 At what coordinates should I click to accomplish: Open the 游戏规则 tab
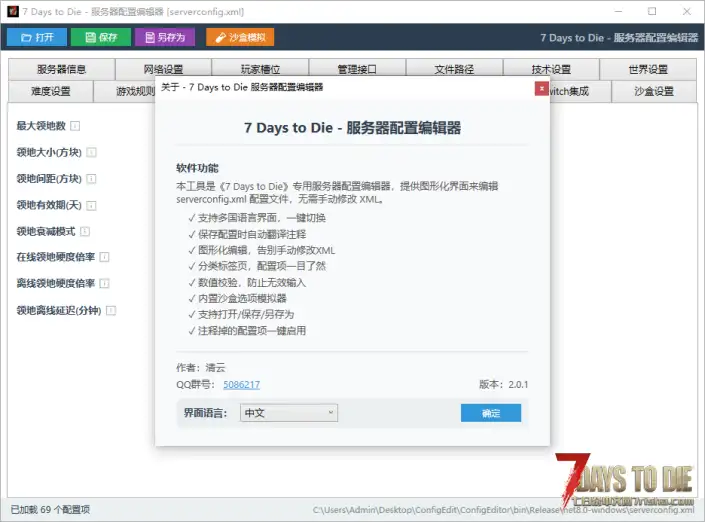(x=125, y=91)
